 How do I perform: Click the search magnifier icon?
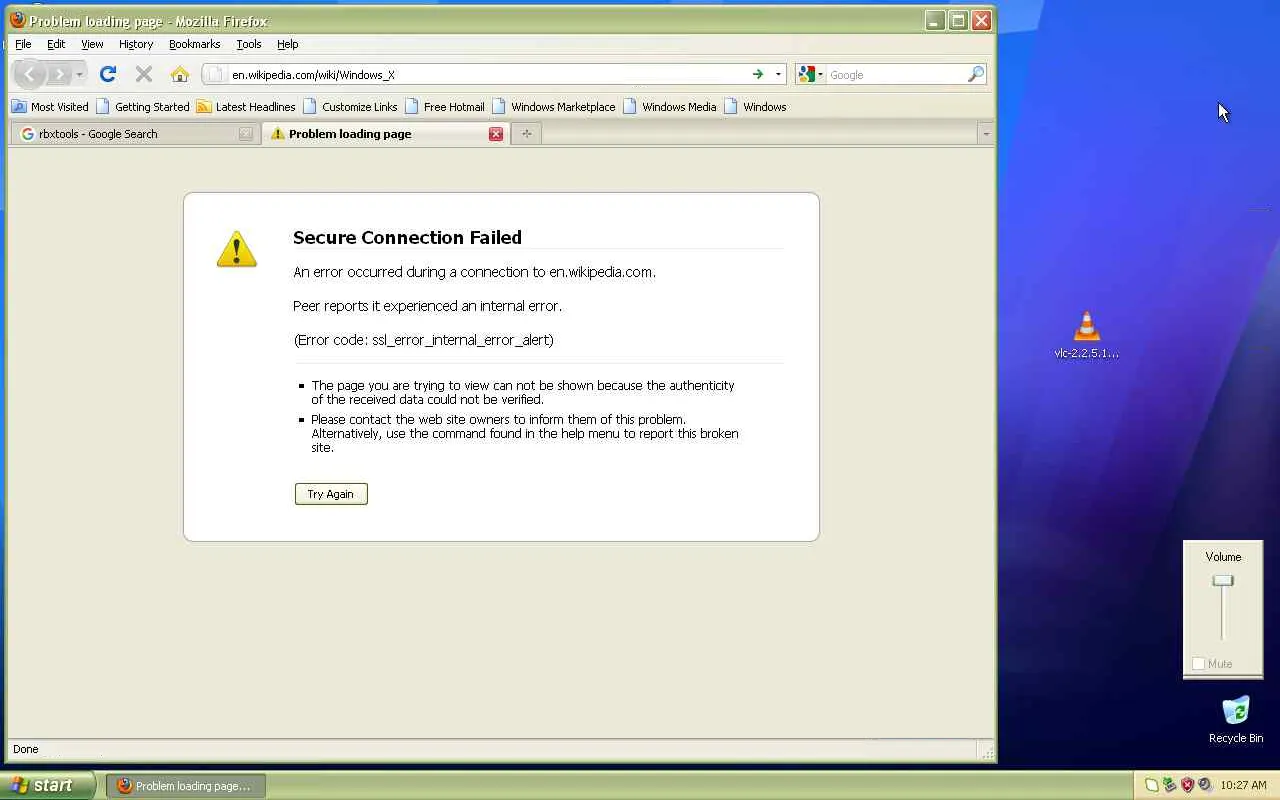(976, 74)
